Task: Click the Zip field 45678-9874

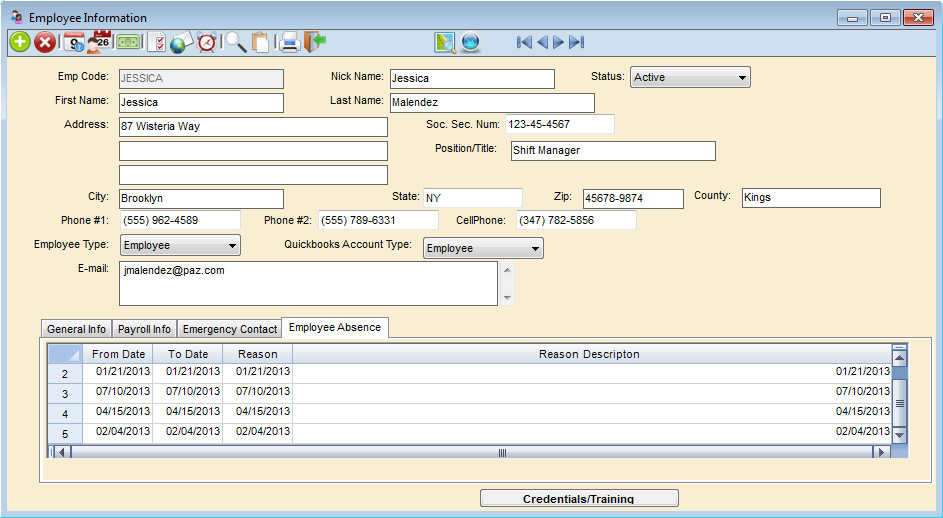Action: pyautogui.click(x=633, y=199)
